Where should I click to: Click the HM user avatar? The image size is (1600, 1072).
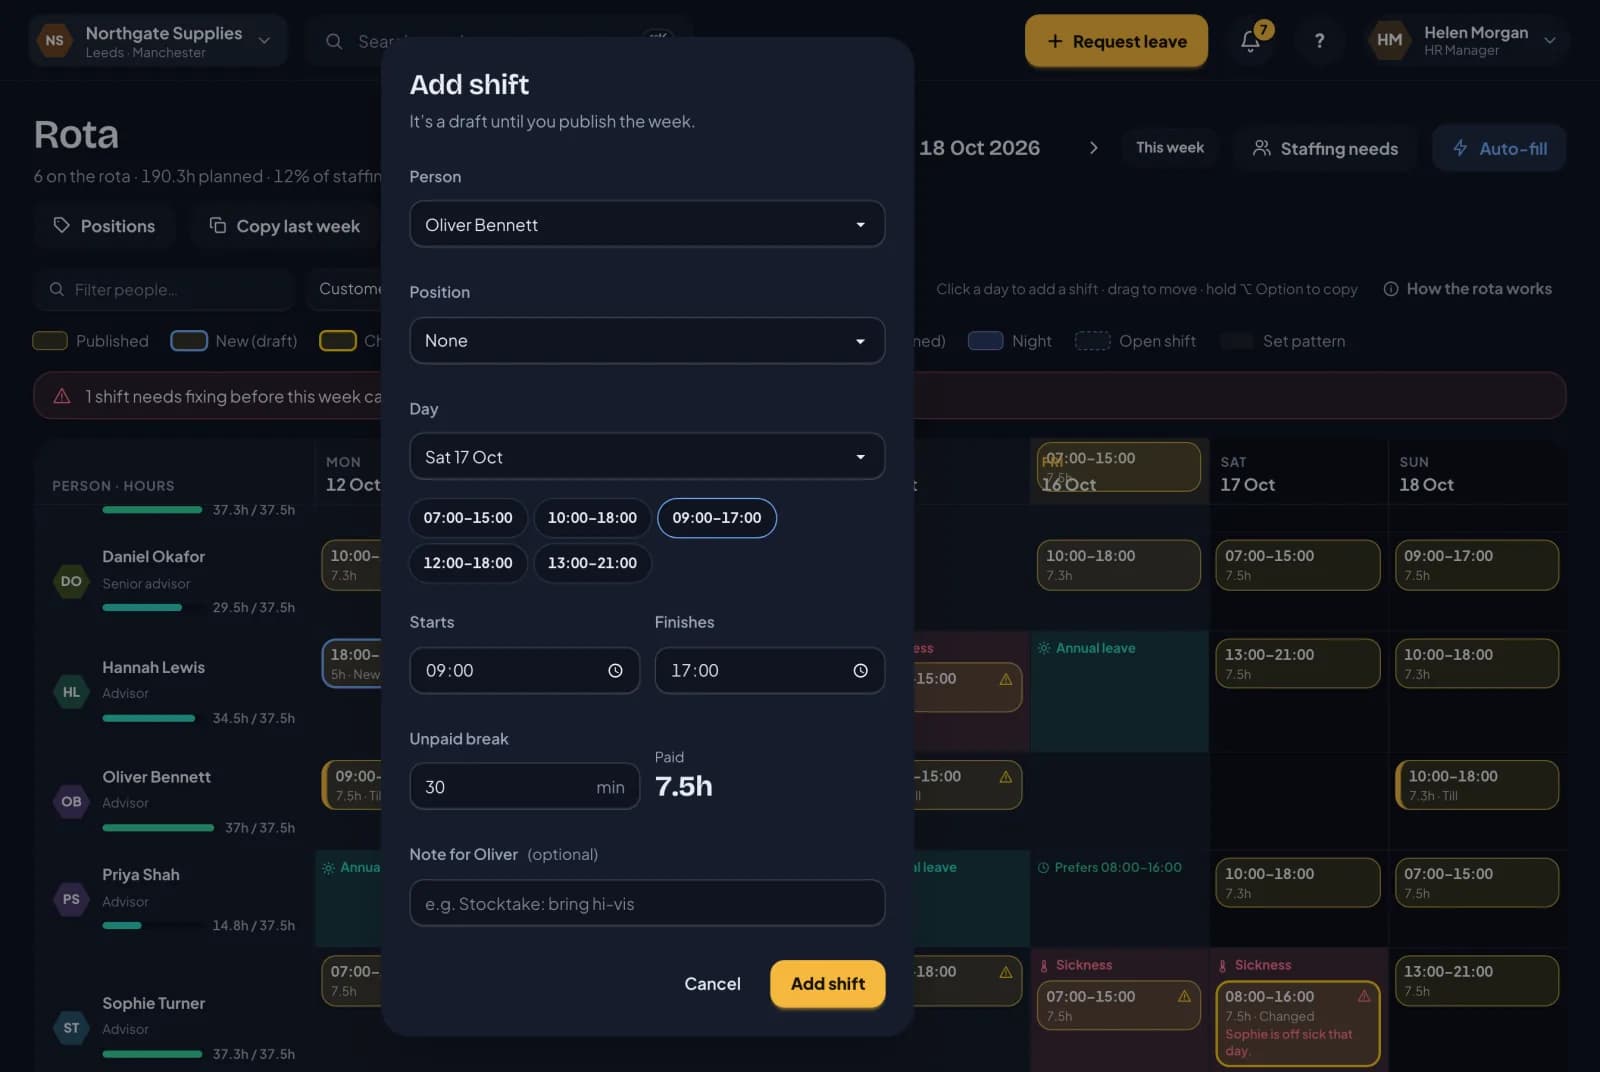pos(1389,40)
